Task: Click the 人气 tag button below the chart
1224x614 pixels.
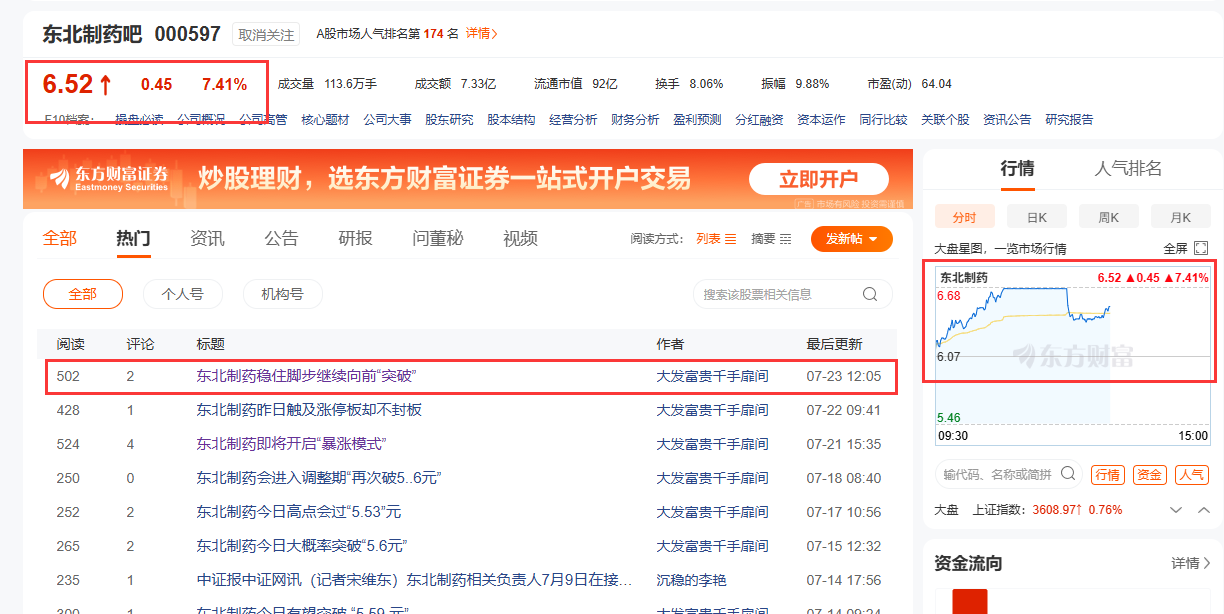Action: [1191, 475]
